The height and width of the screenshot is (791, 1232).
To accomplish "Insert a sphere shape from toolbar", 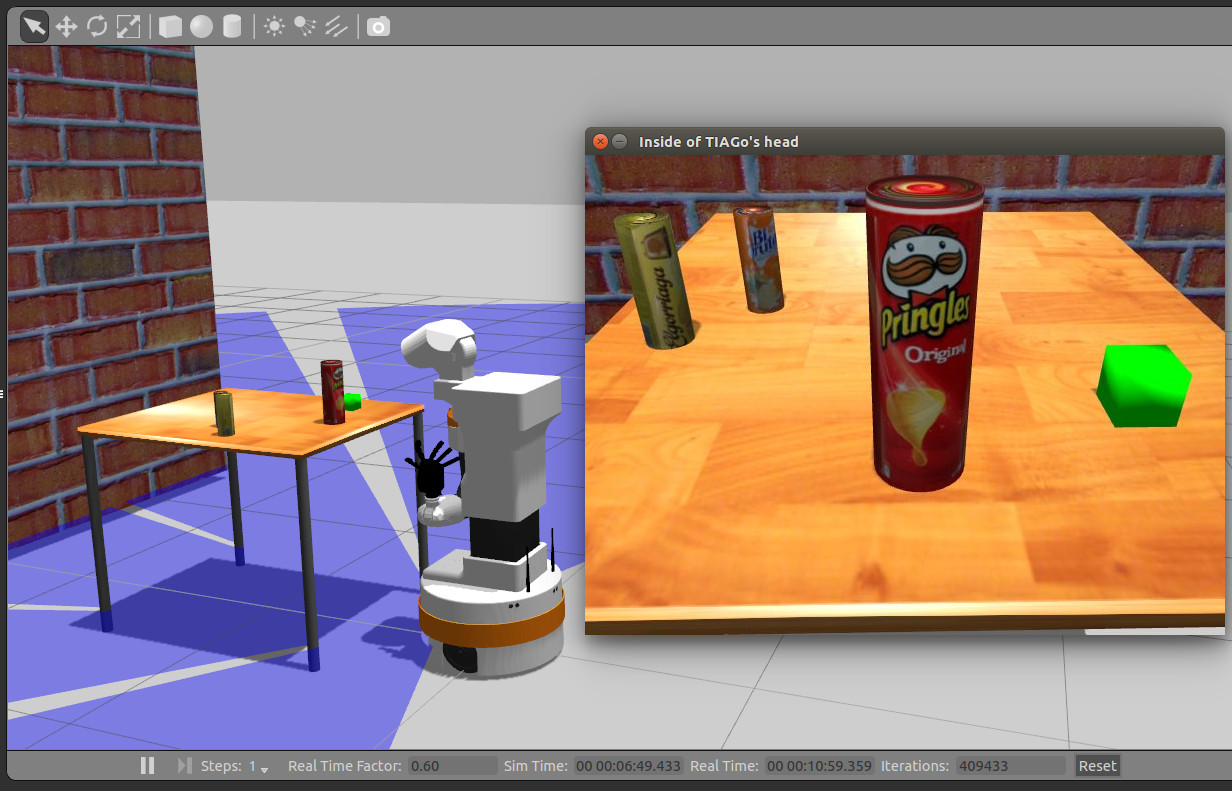I will [x=202, y=27].
